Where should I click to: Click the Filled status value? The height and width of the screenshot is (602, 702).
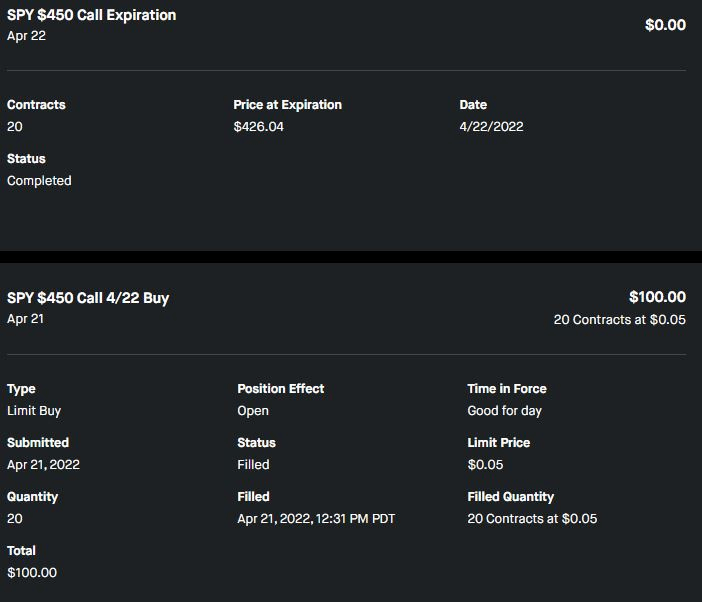click(x=253, y=465)
